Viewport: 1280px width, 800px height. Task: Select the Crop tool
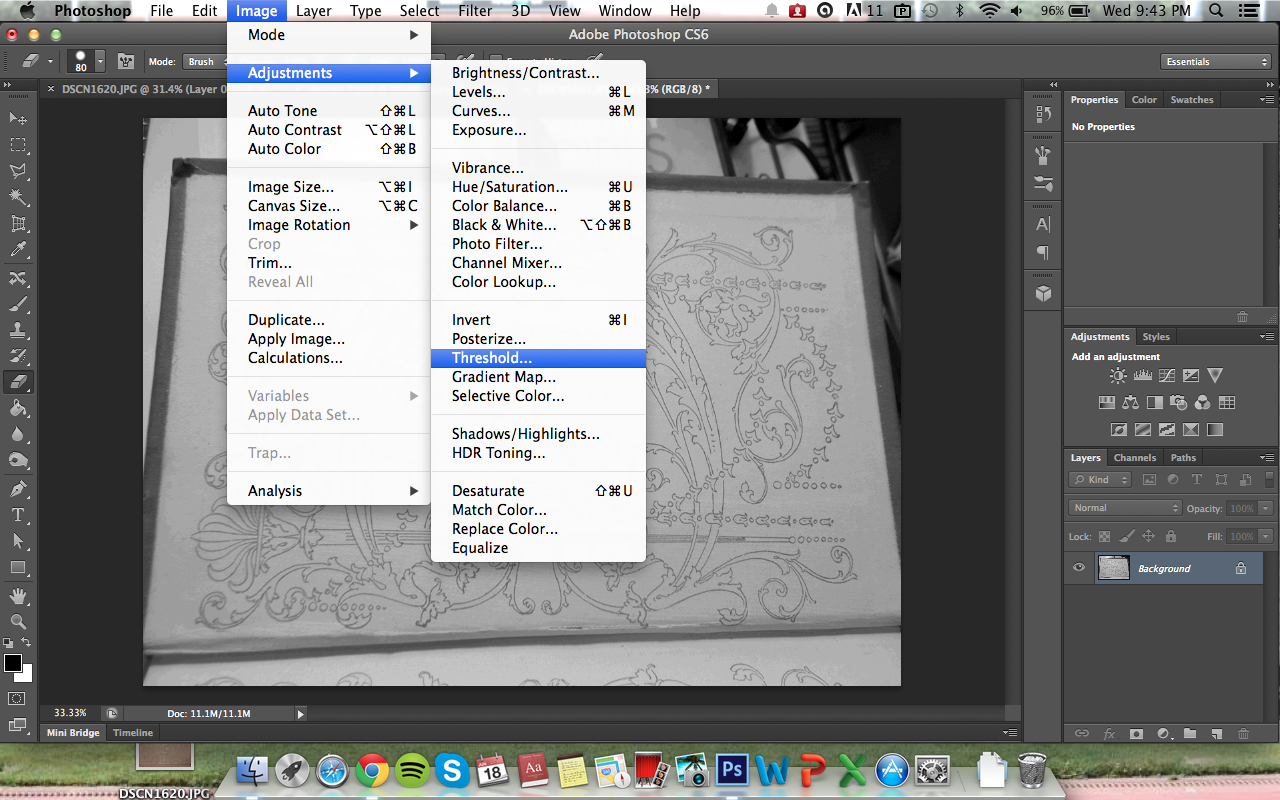pyautogui.click(x=18, y=223)
